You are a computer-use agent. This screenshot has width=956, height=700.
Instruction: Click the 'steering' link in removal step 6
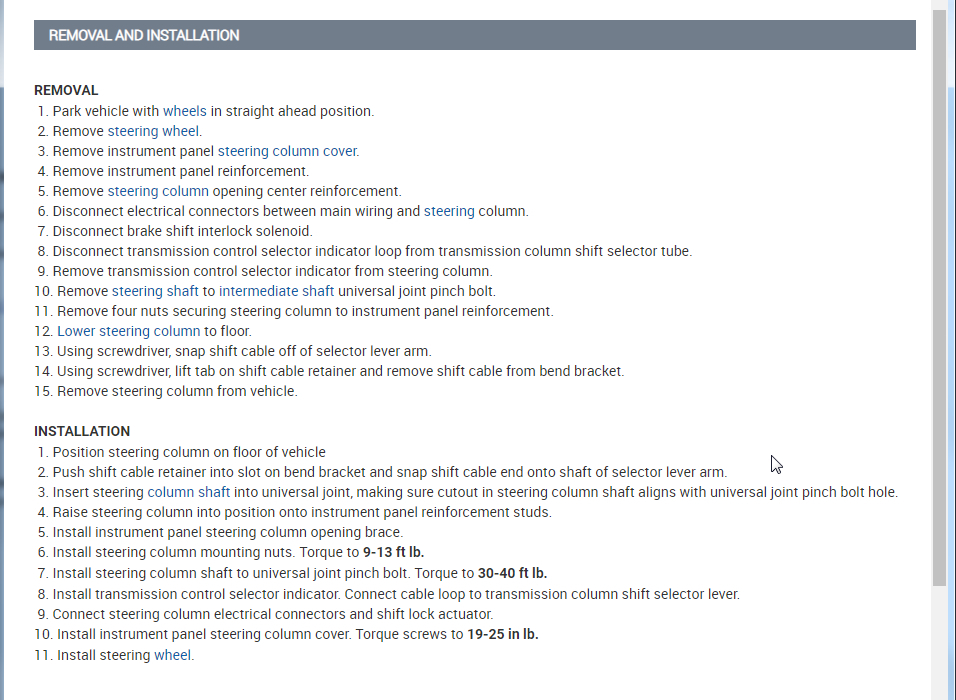[449, 211]
